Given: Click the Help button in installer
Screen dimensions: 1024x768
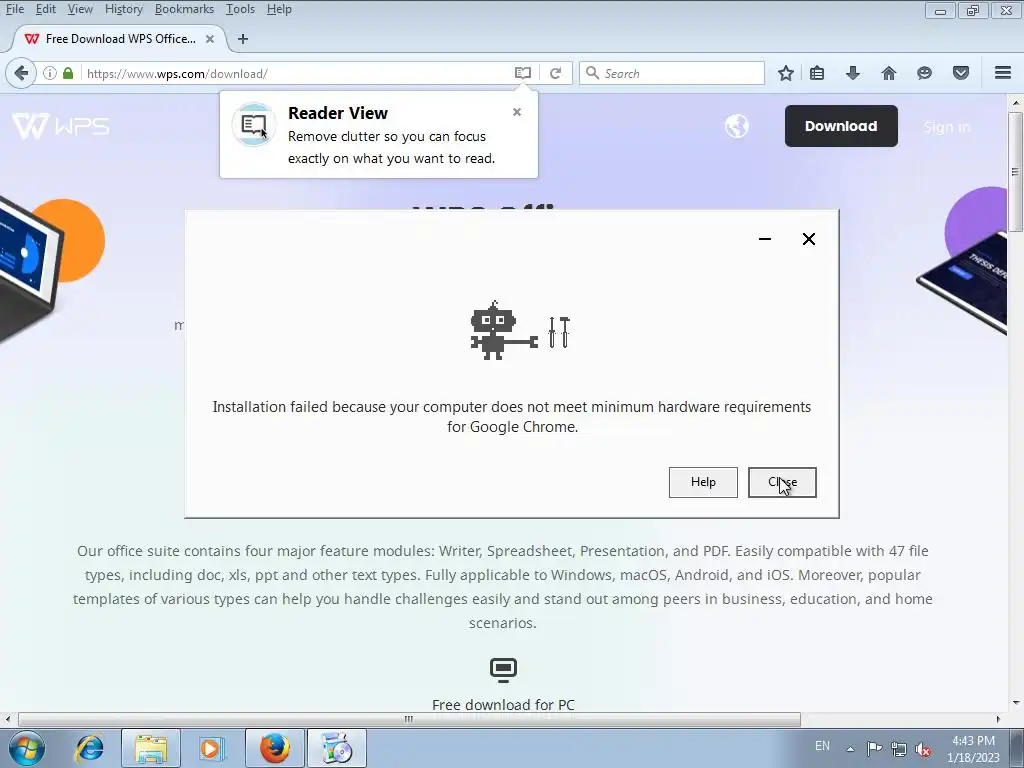Looking at the screenshot, I should pyautogui.click(x=703, y=482).
